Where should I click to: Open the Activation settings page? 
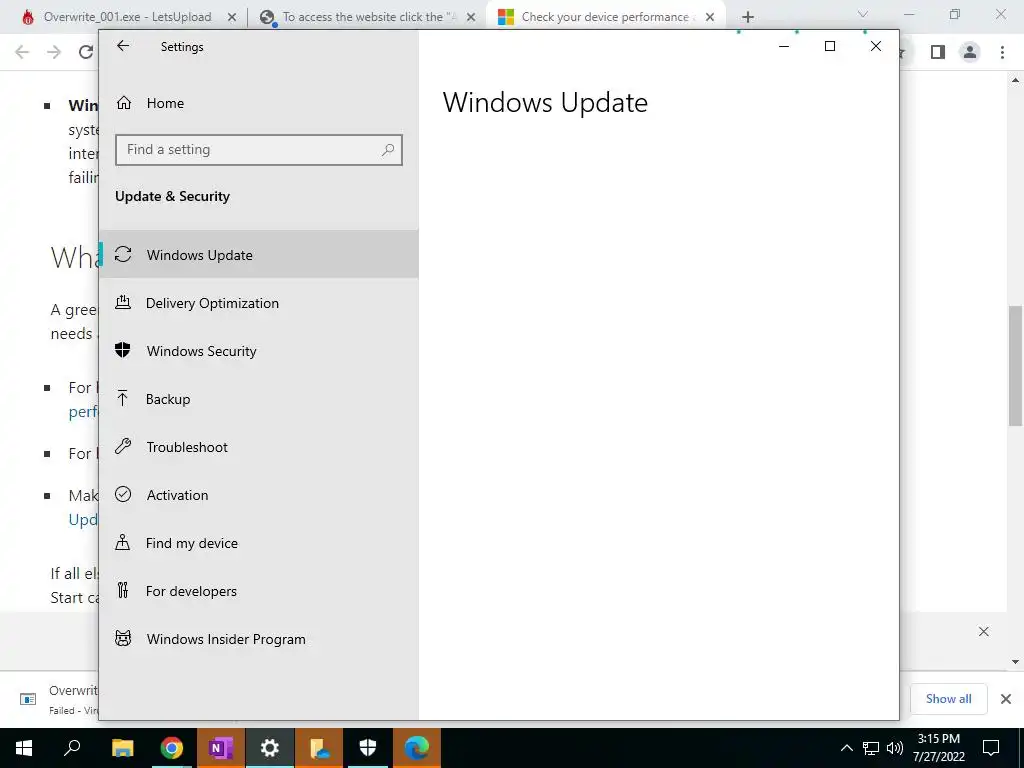pyautogui.click(x=259, y=495)
